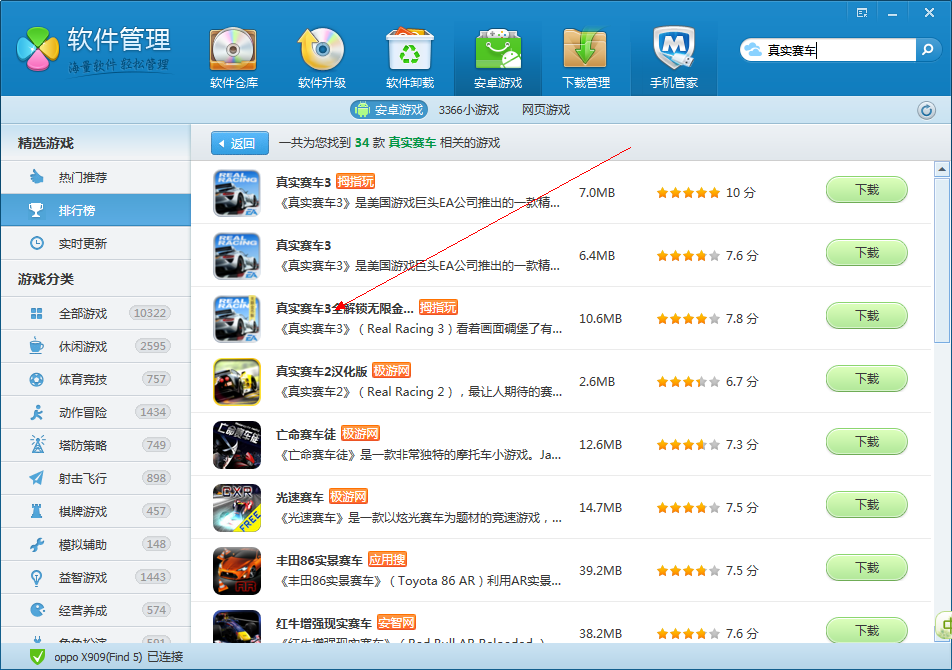Switch to the 3366小游戏 tab
Screen dimensions: 952x670
468,110
